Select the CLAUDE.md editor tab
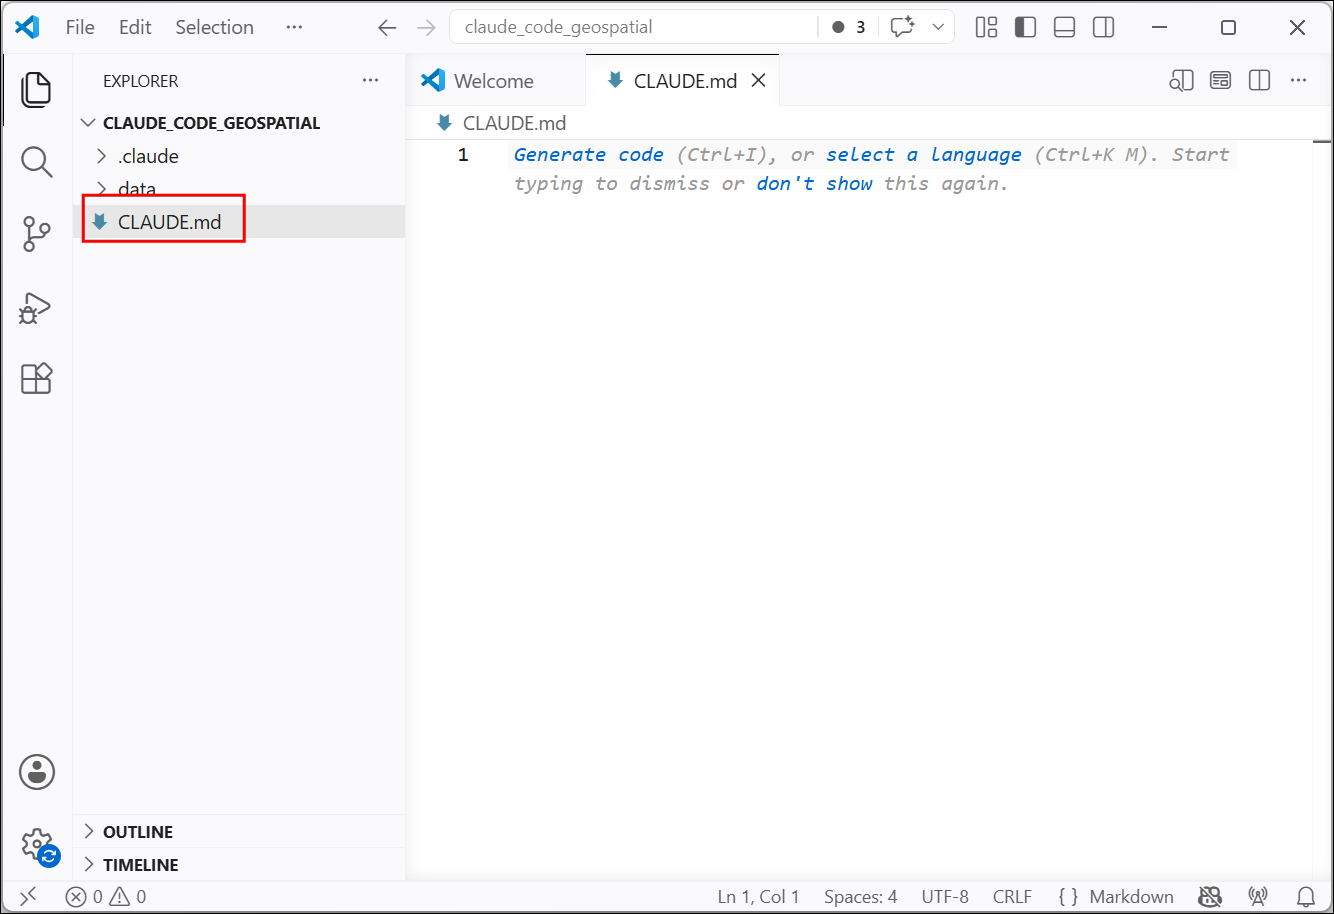Image resolution: width=1334 pixels, height=914 pixels. click(684, 81)
